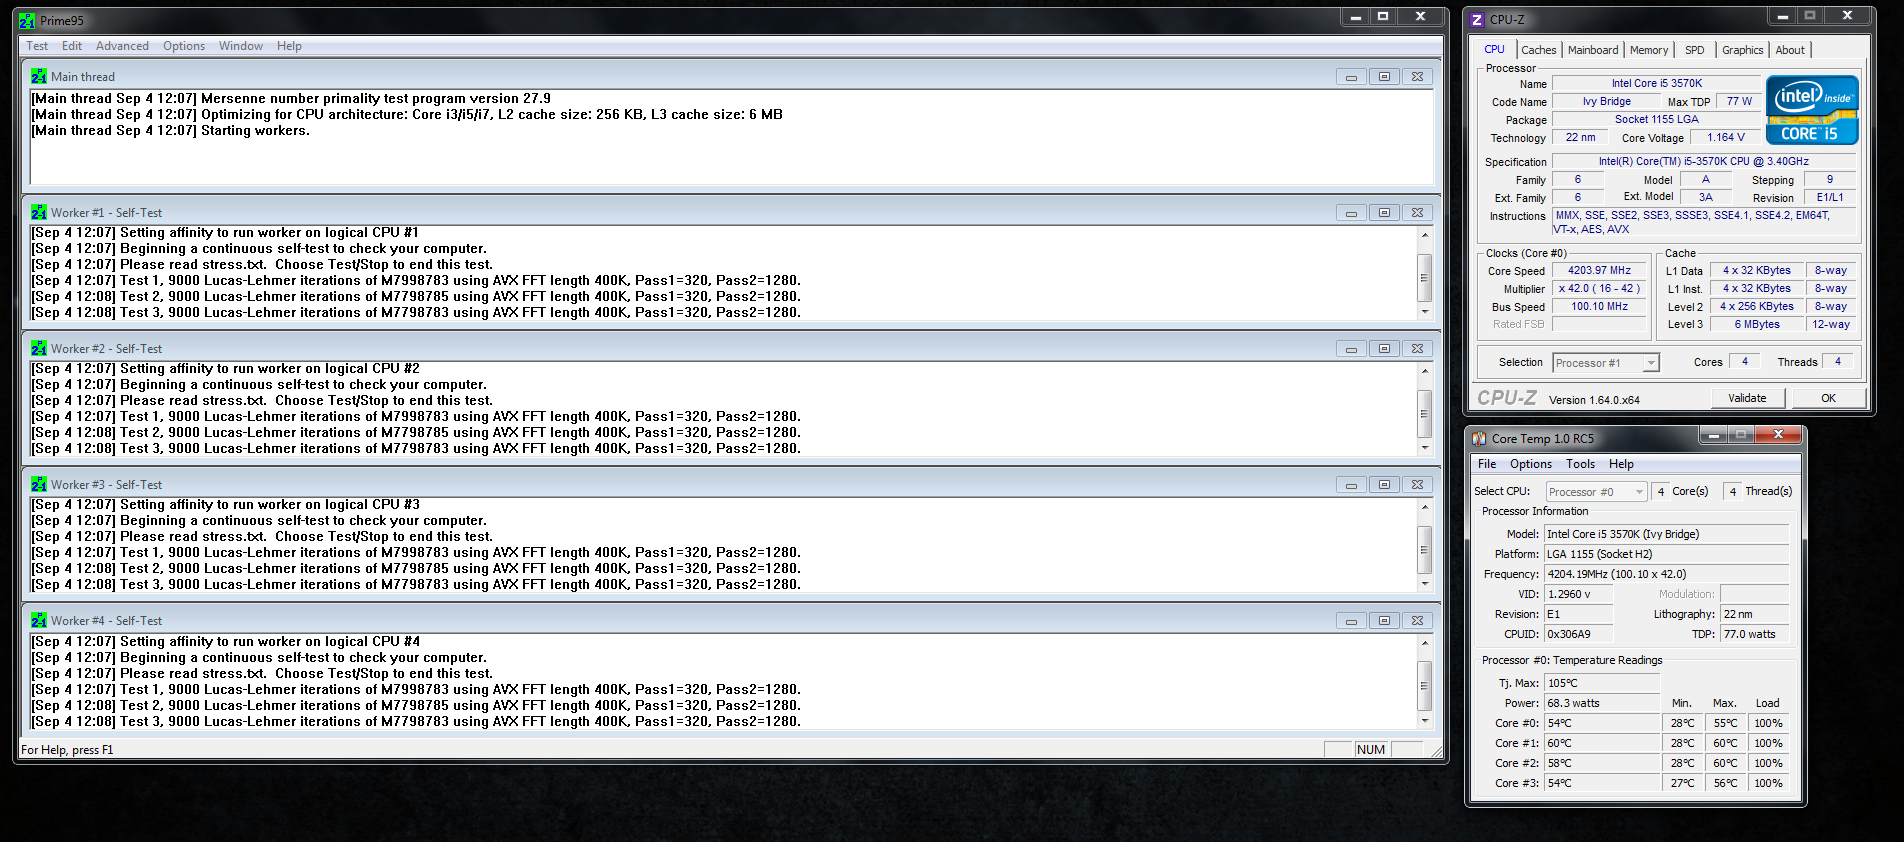Click the Worker #2 Self-Test window icon
The height and width of the screenshot is (842, 1904).
39,348
